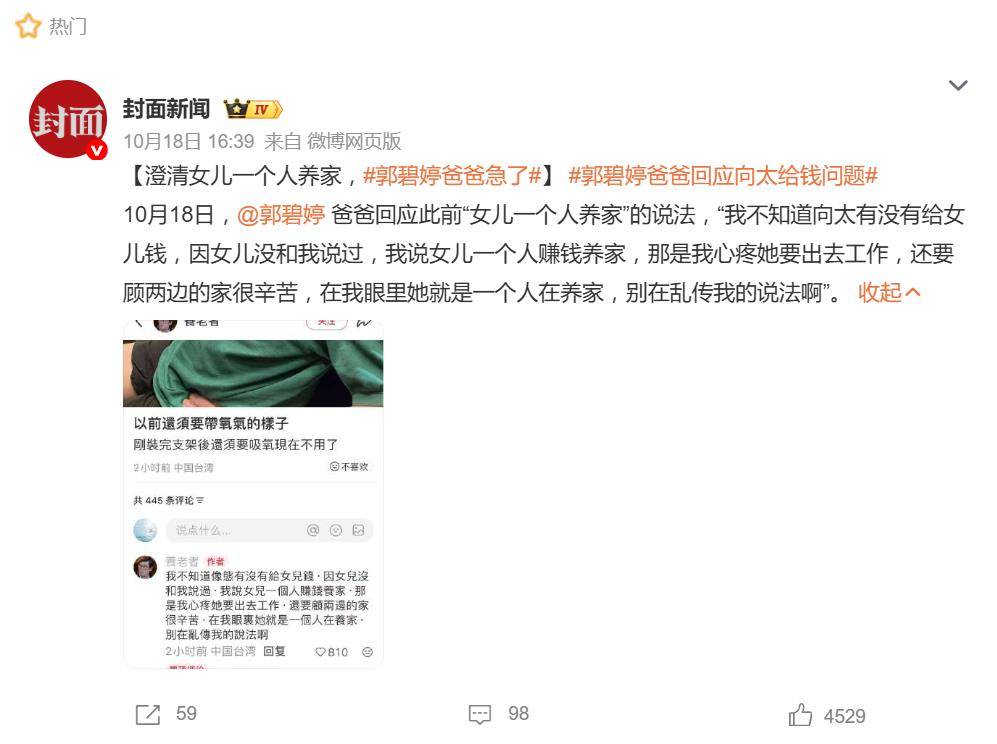Collapse post text with 收起
This screenshot has width=997, height=744.
(x=889, y=293)
